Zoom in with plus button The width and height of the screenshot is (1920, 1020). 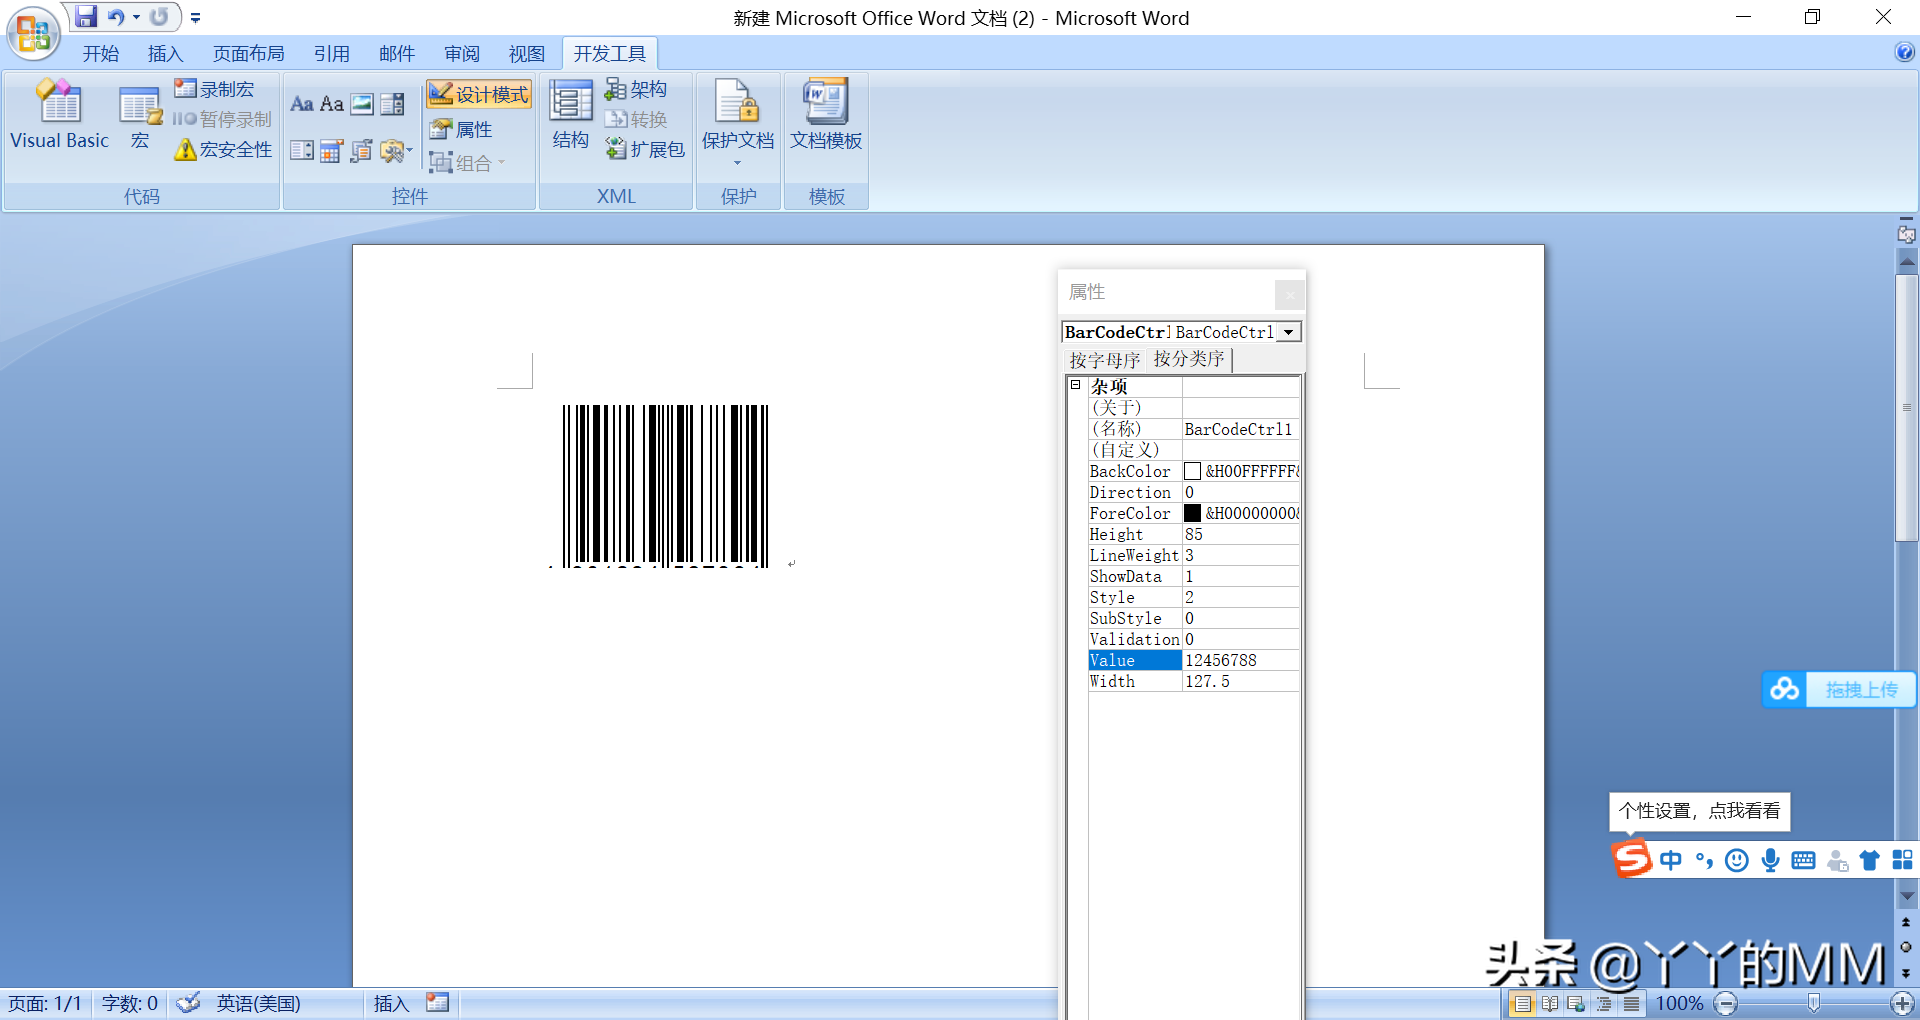1901,1003
